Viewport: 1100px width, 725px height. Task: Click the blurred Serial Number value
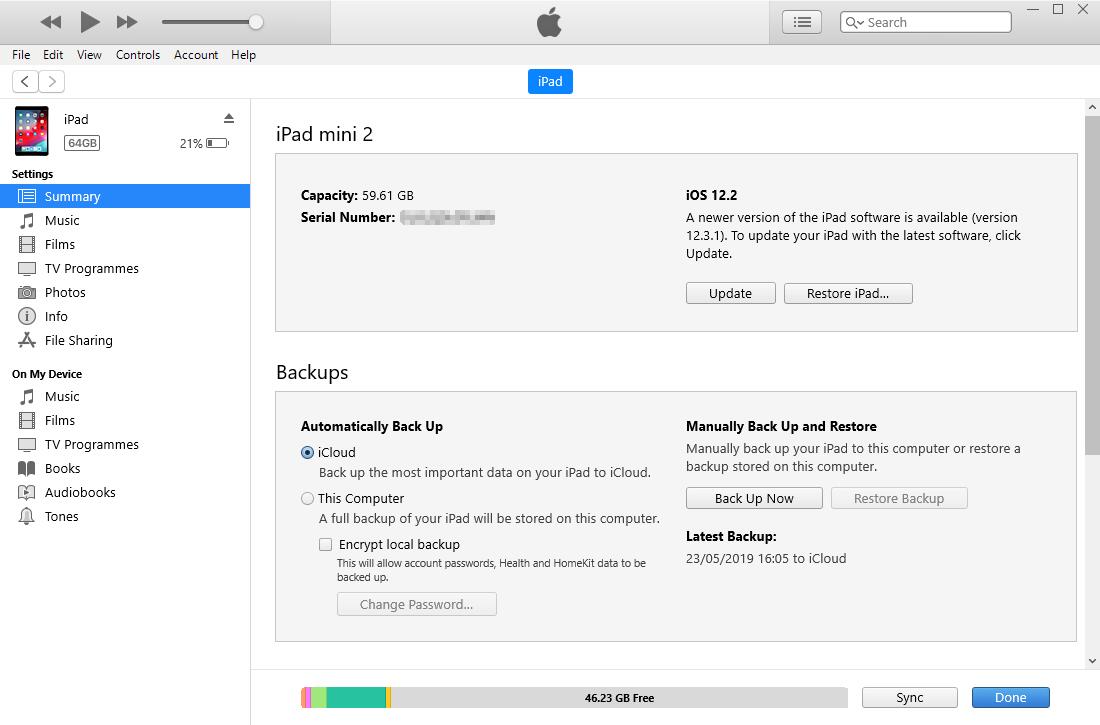click(x=448, y=218)
